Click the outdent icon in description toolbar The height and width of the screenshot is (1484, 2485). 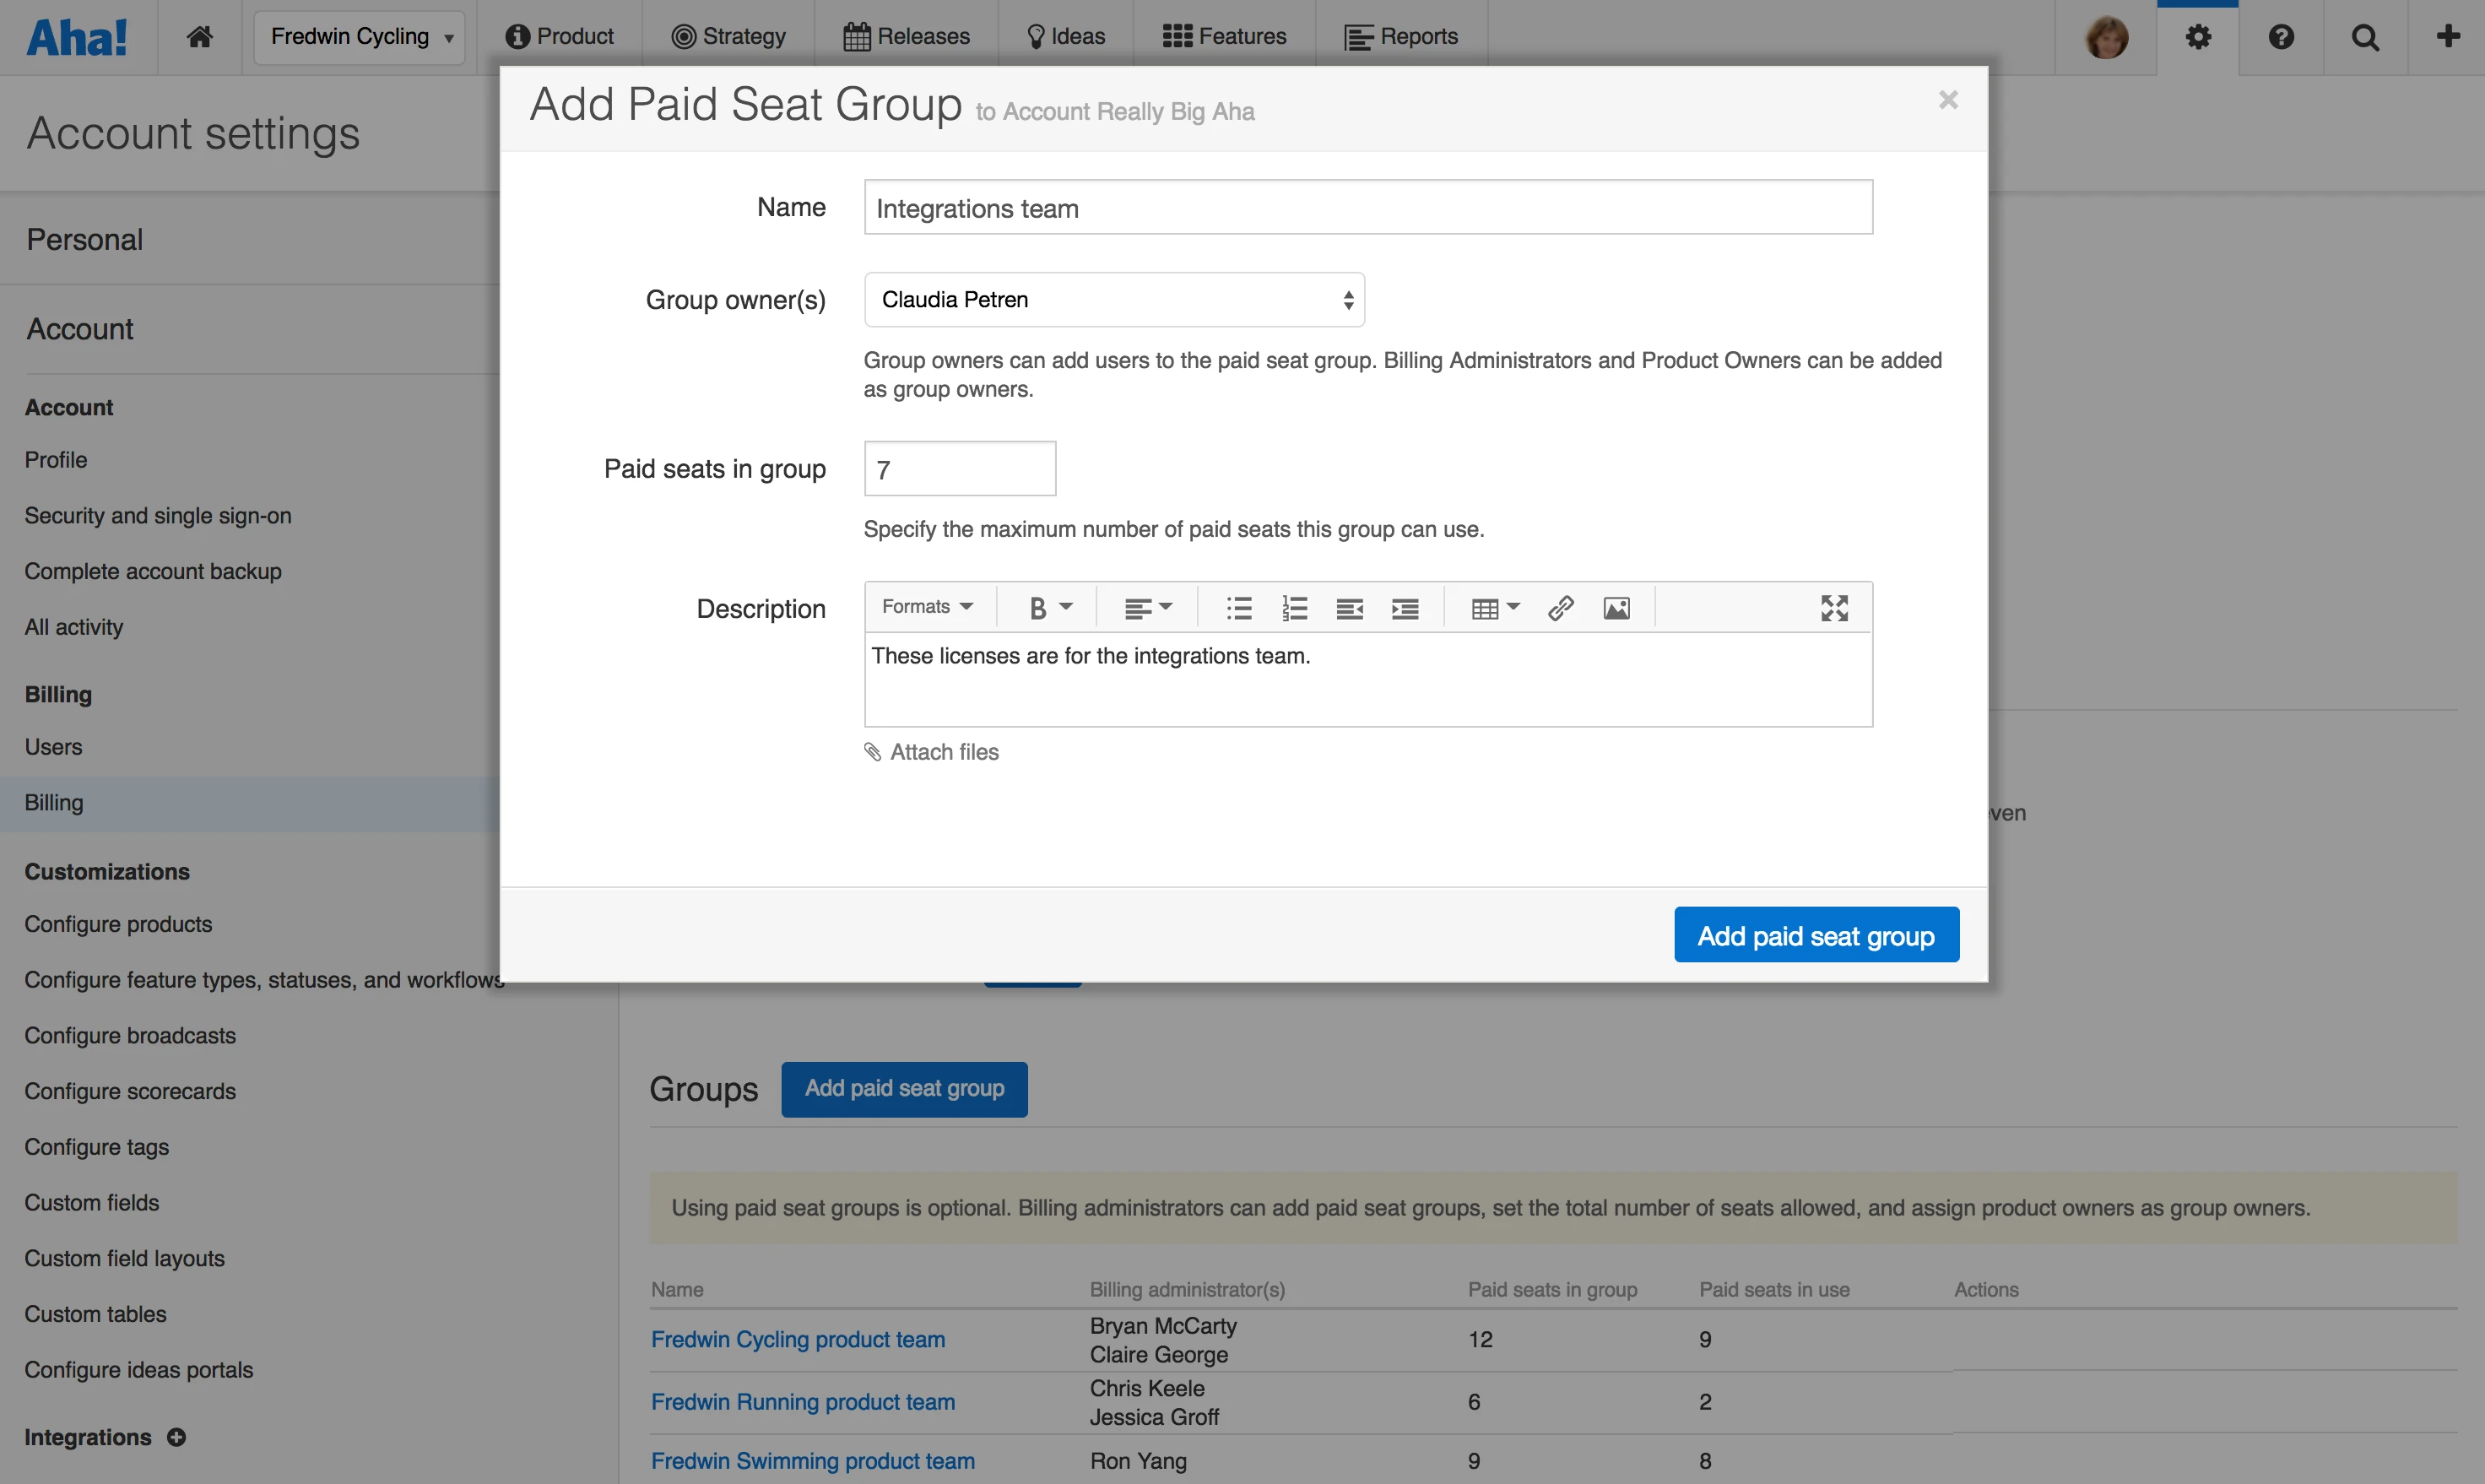tap(1349, 607)
